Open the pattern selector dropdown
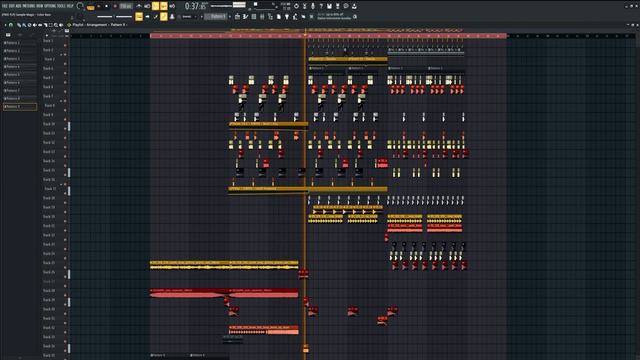Image resolution: width=640 pixels, height=360 pixels. click(216, 17)
